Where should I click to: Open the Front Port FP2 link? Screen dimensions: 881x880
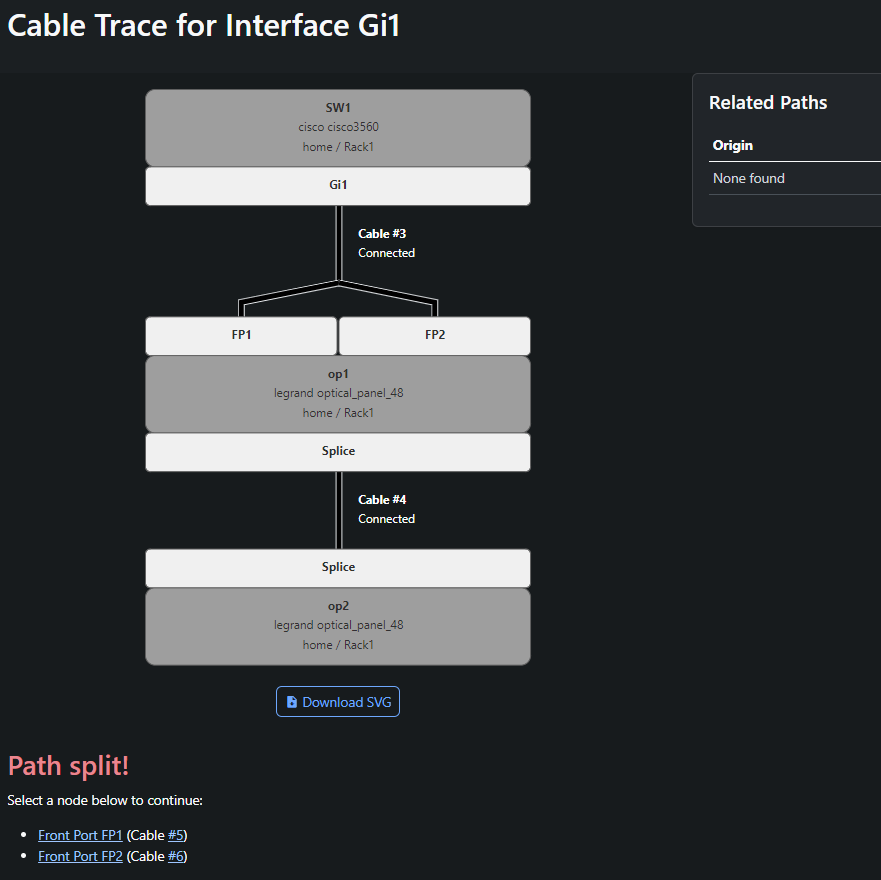coord(80,856)
